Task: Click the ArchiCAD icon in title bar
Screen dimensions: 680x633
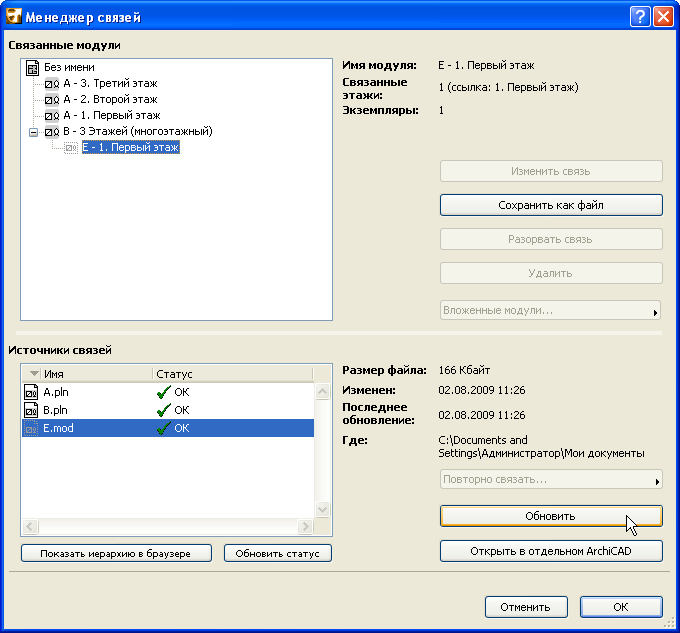Action: (x=14, y=16)
